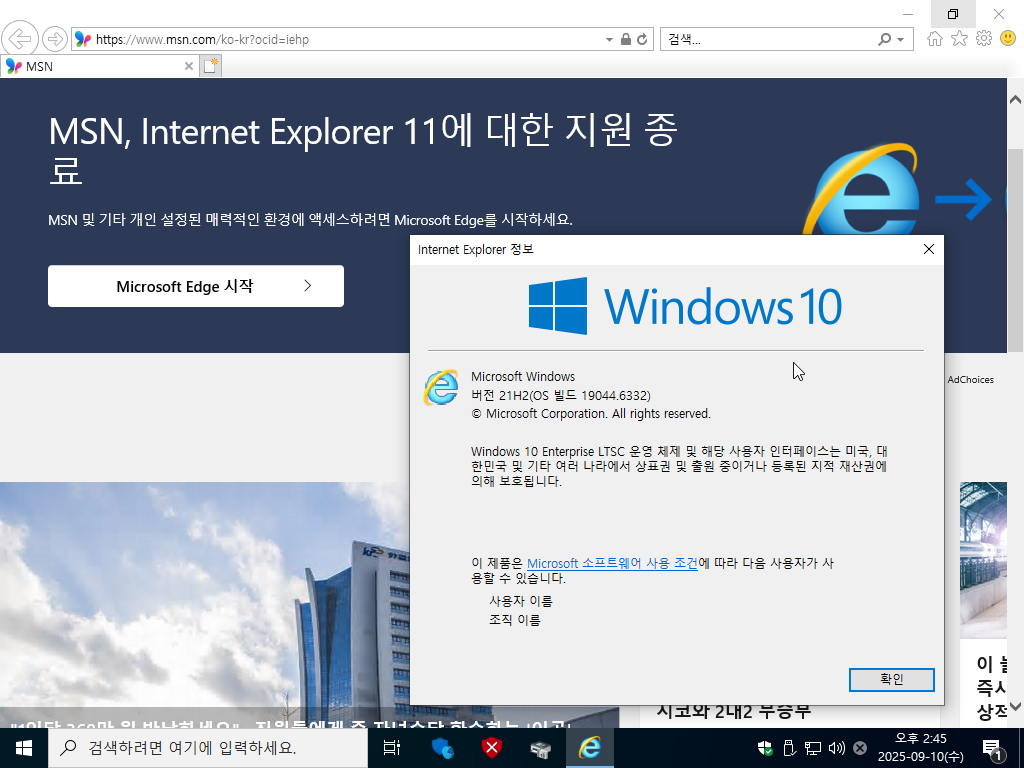This screenshot has height=768, width=1024.
Task: Open the notification center icon
Action: [x=993, y=748]
